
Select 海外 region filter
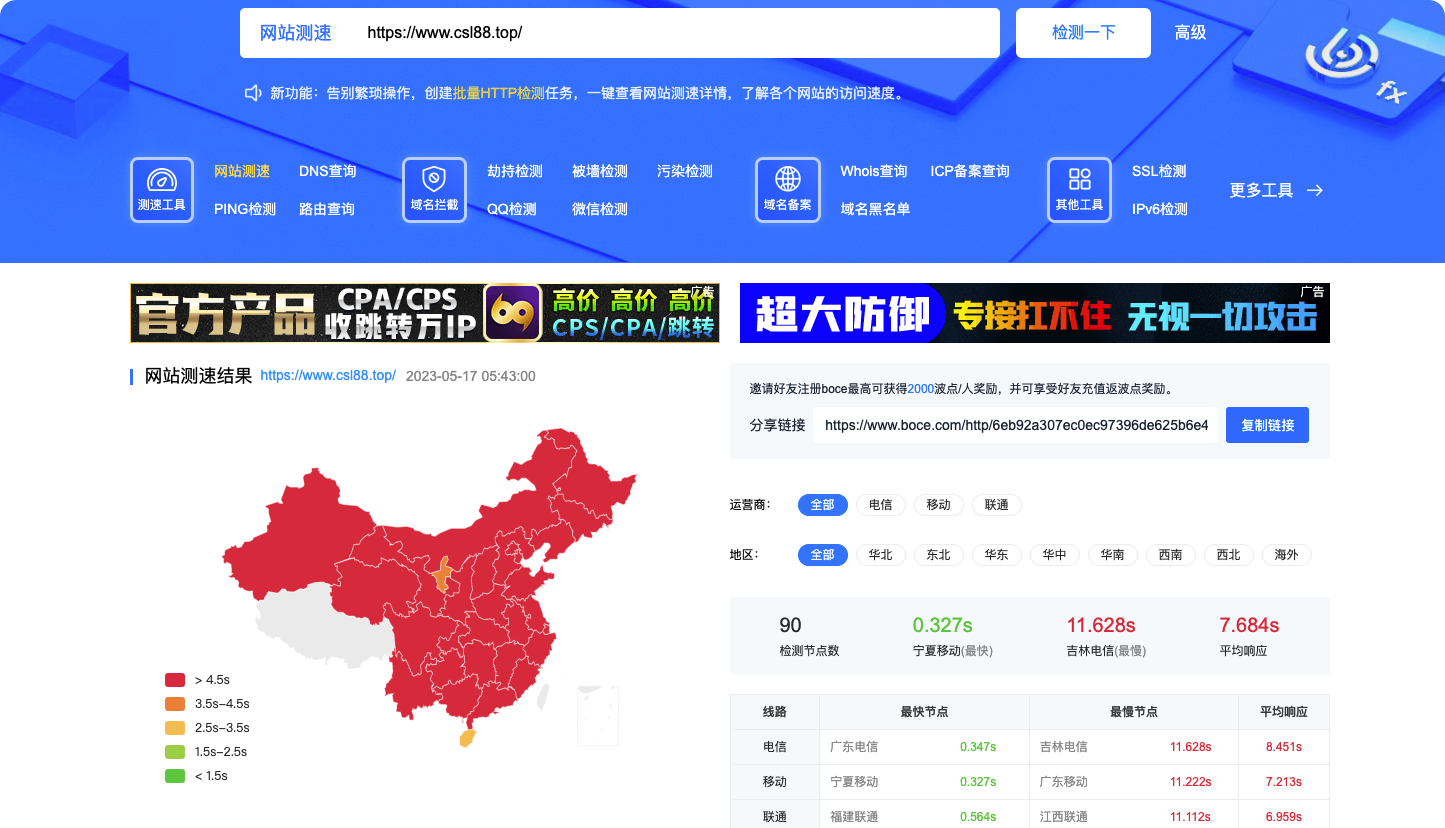(x=1287, y=555)
